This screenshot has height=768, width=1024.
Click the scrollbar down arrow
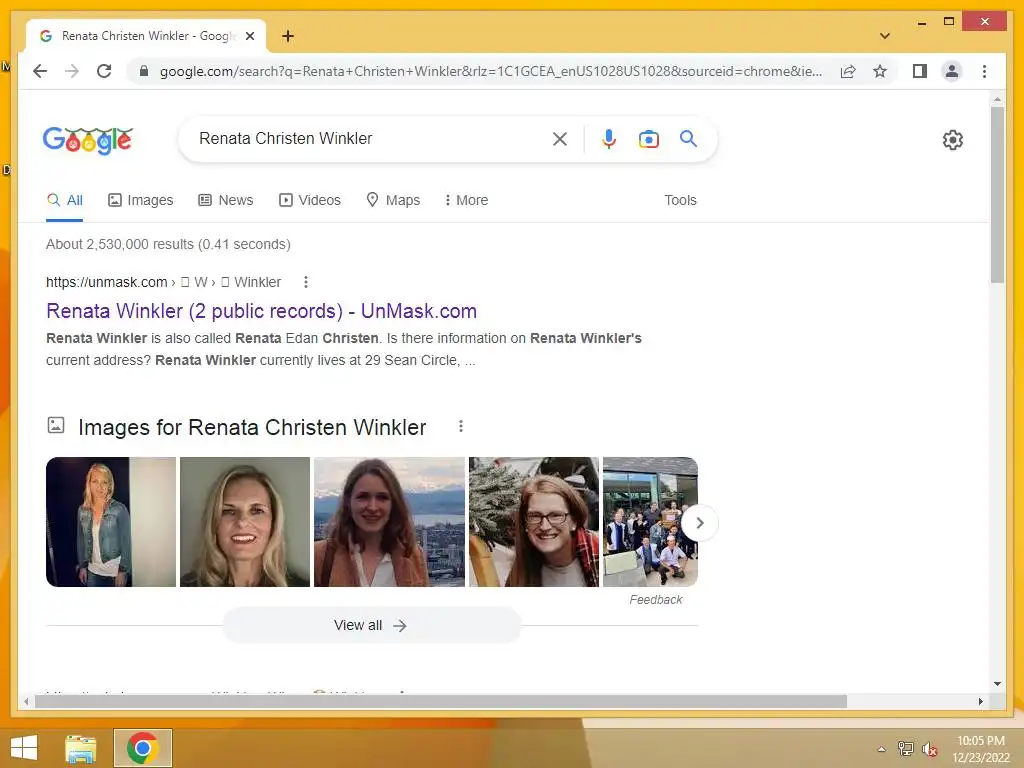pos(997,684)
